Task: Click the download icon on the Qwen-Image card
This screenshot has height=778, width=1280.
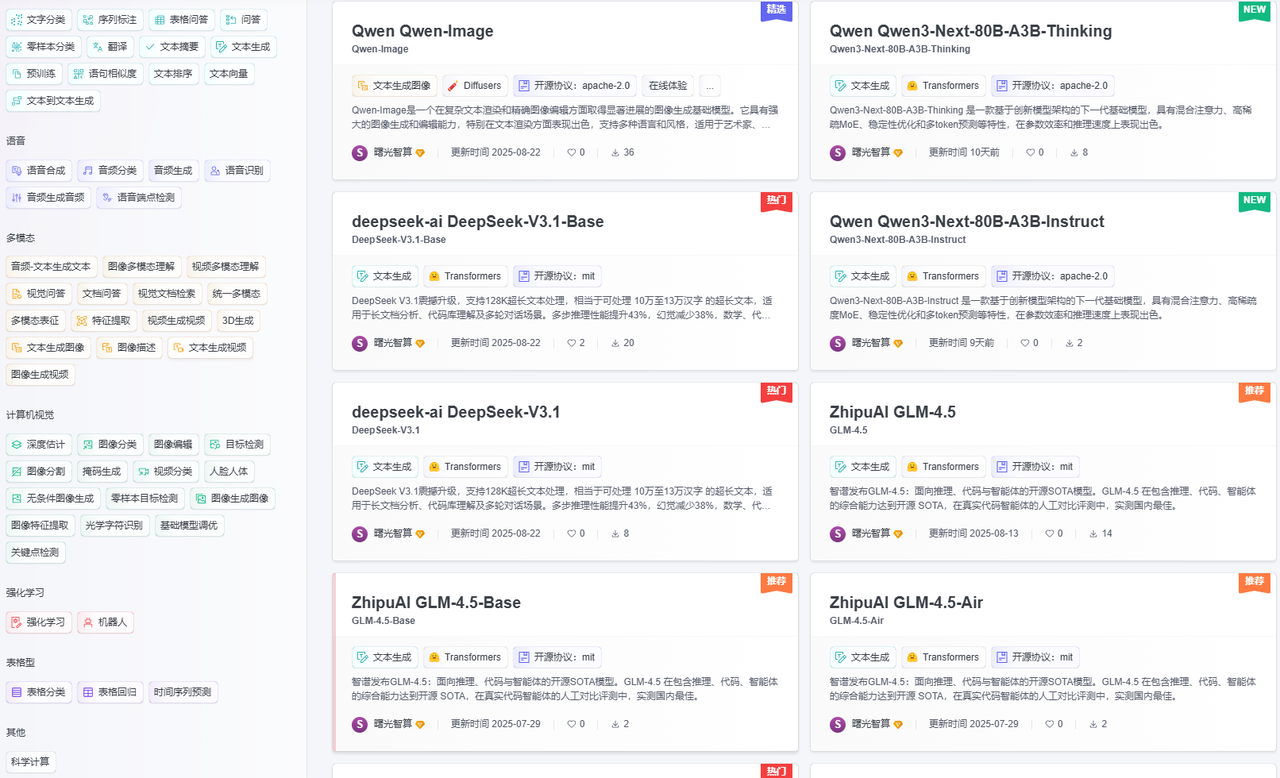Action: click(614, 153)
